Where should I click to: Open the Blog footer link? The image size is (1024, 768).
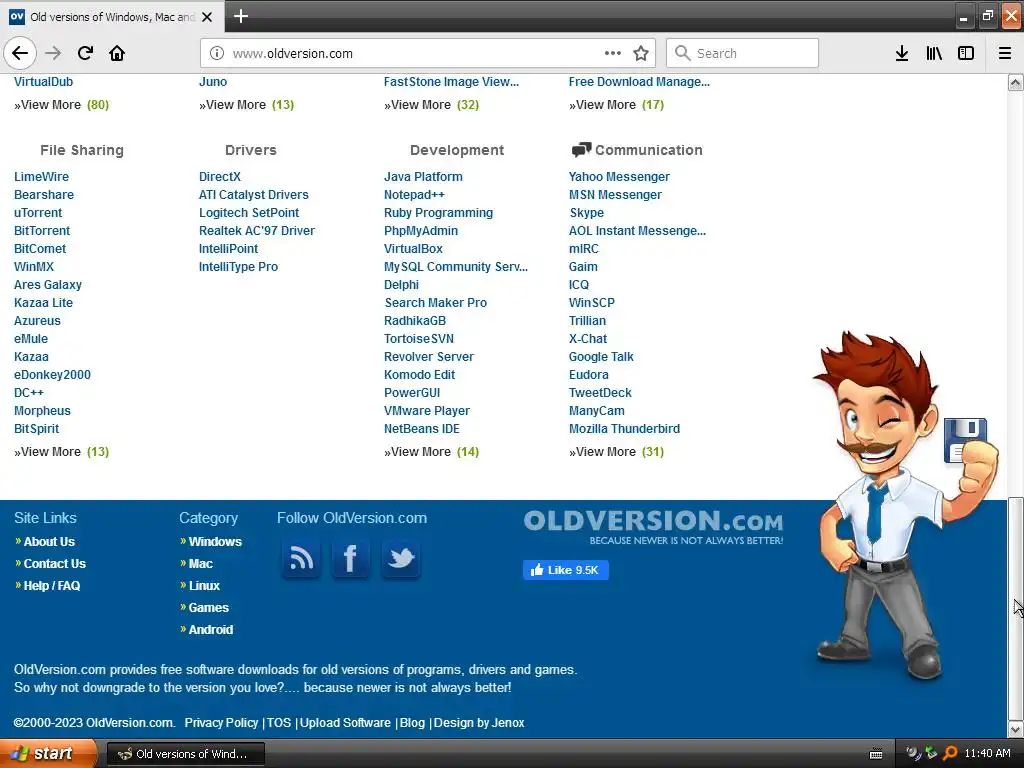412,723
